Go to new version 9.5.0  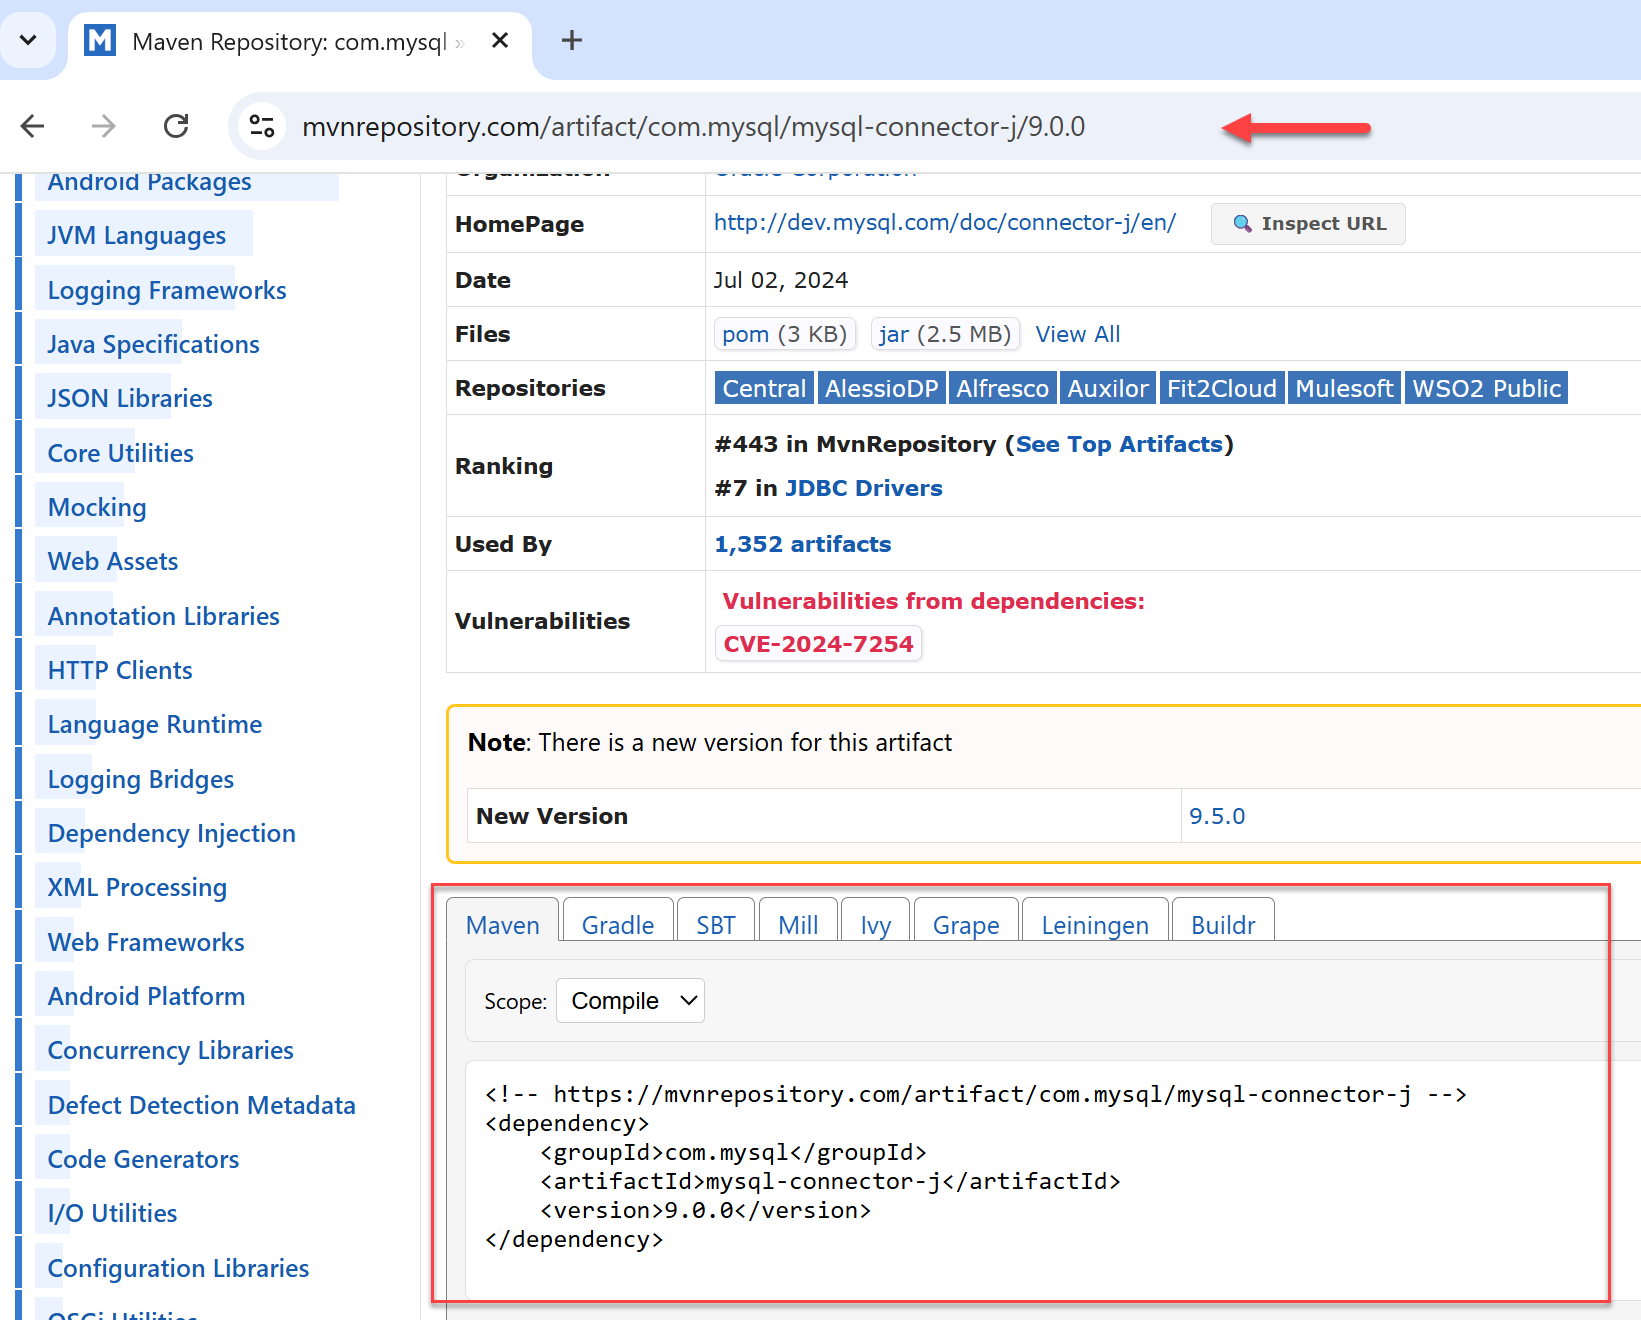pos(1217,816)
